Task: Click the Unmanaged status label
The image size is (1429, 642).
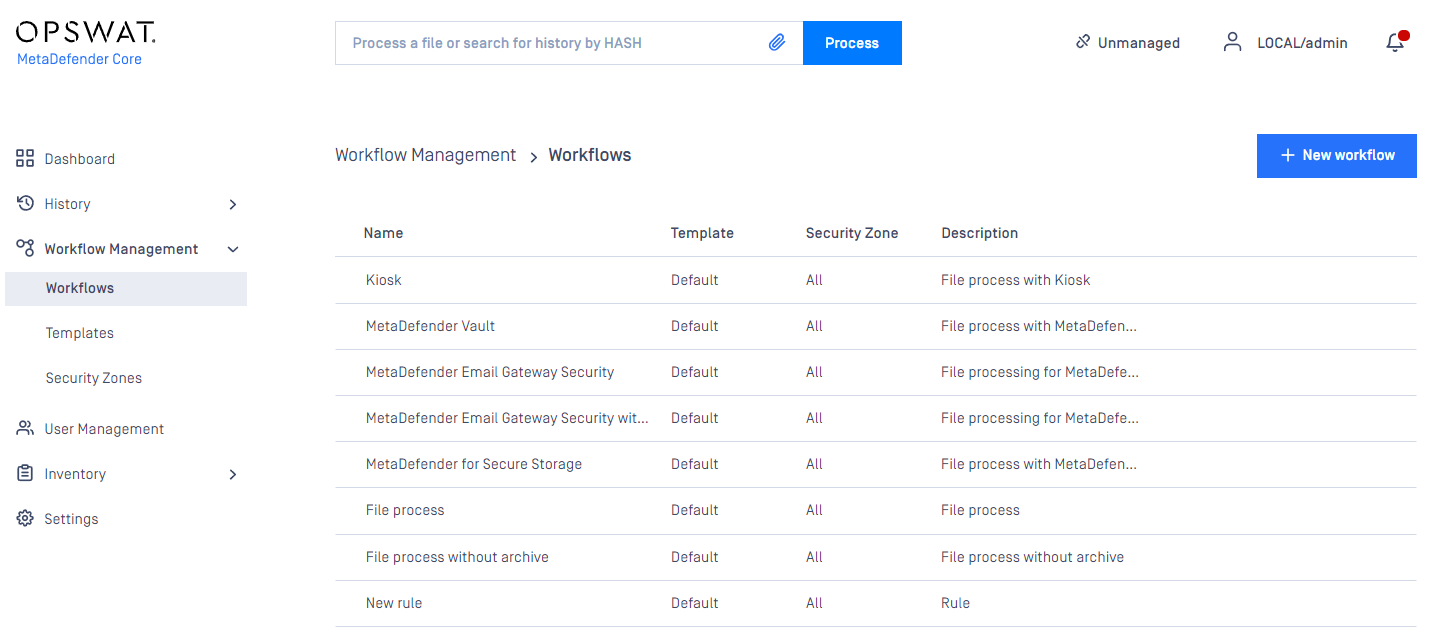Action: point(1139,43)
